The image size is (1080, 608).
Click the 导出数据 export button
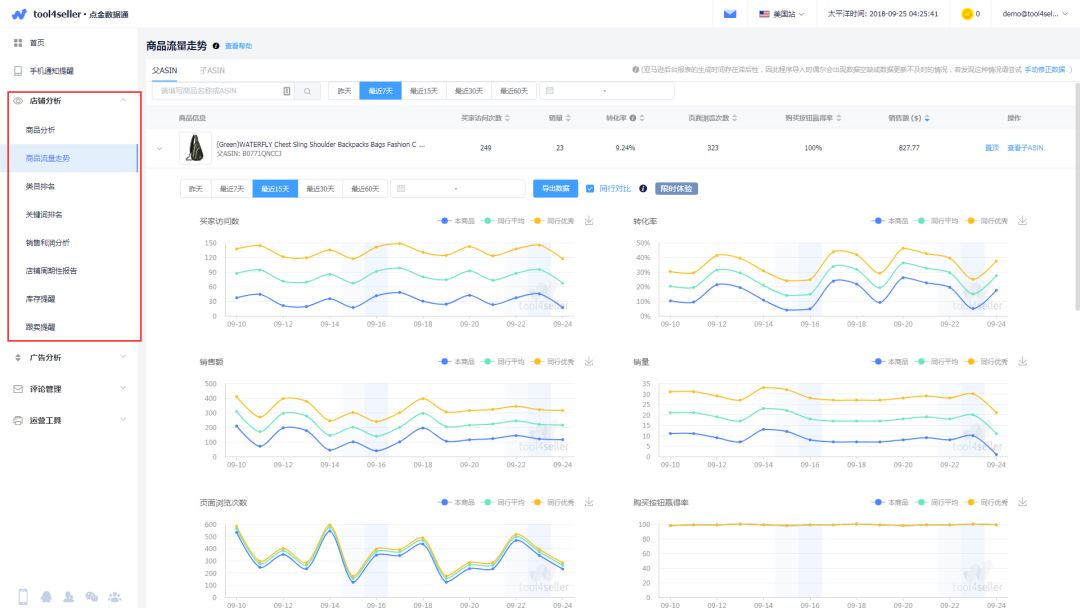coord(555,189)
